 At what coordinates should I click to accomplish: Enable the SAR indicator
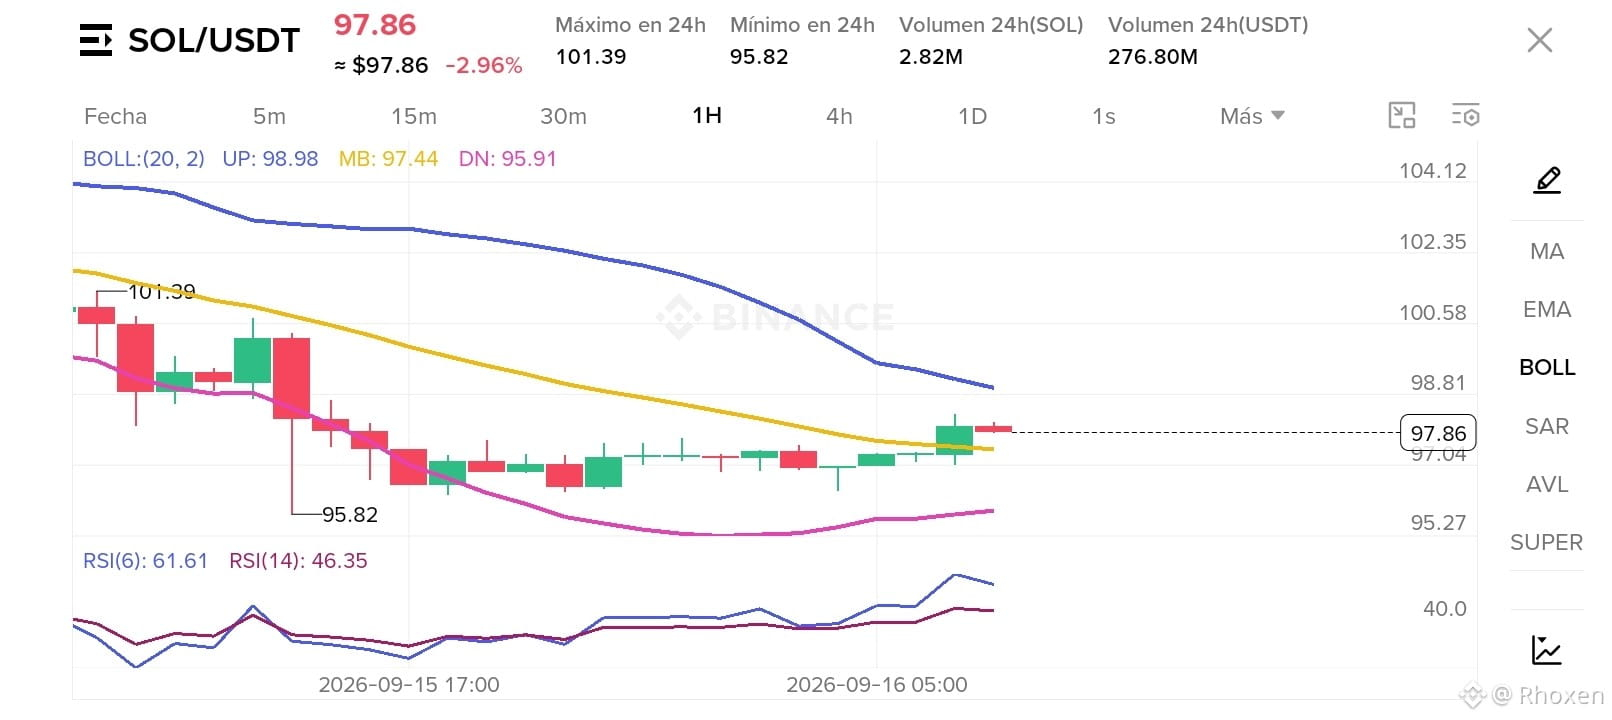click(1547, 426)
